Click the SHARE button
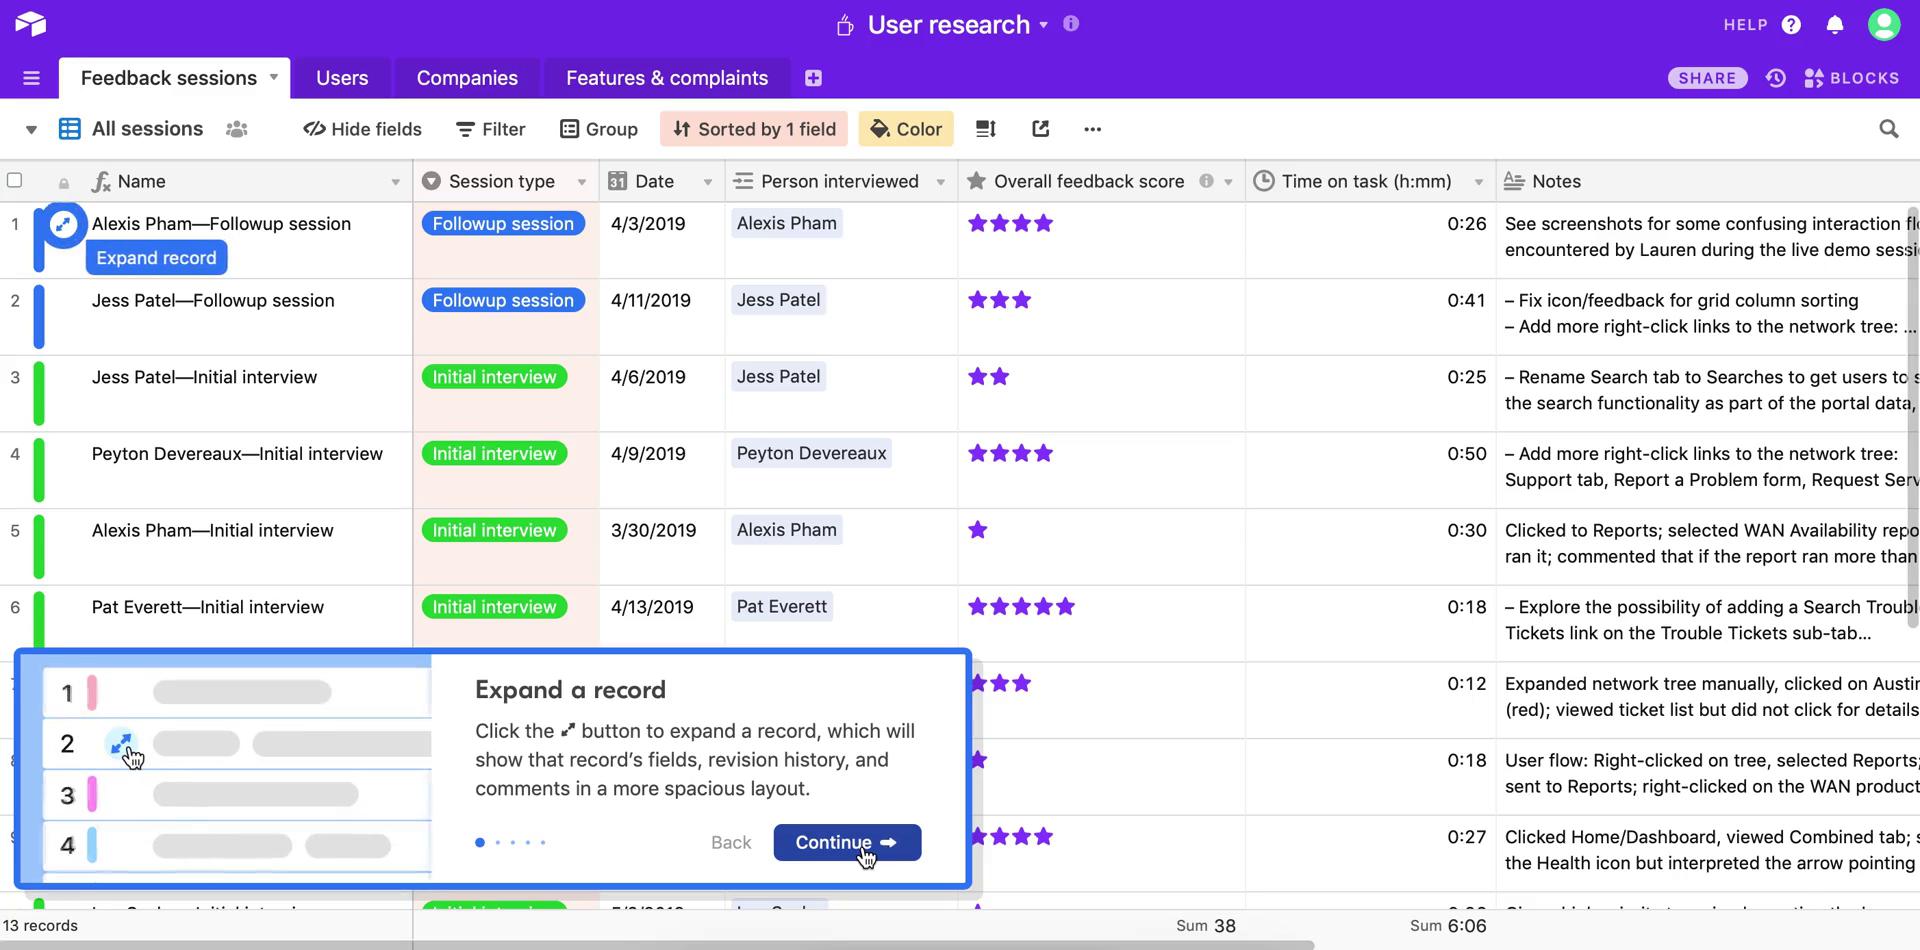 point(1707,77)
